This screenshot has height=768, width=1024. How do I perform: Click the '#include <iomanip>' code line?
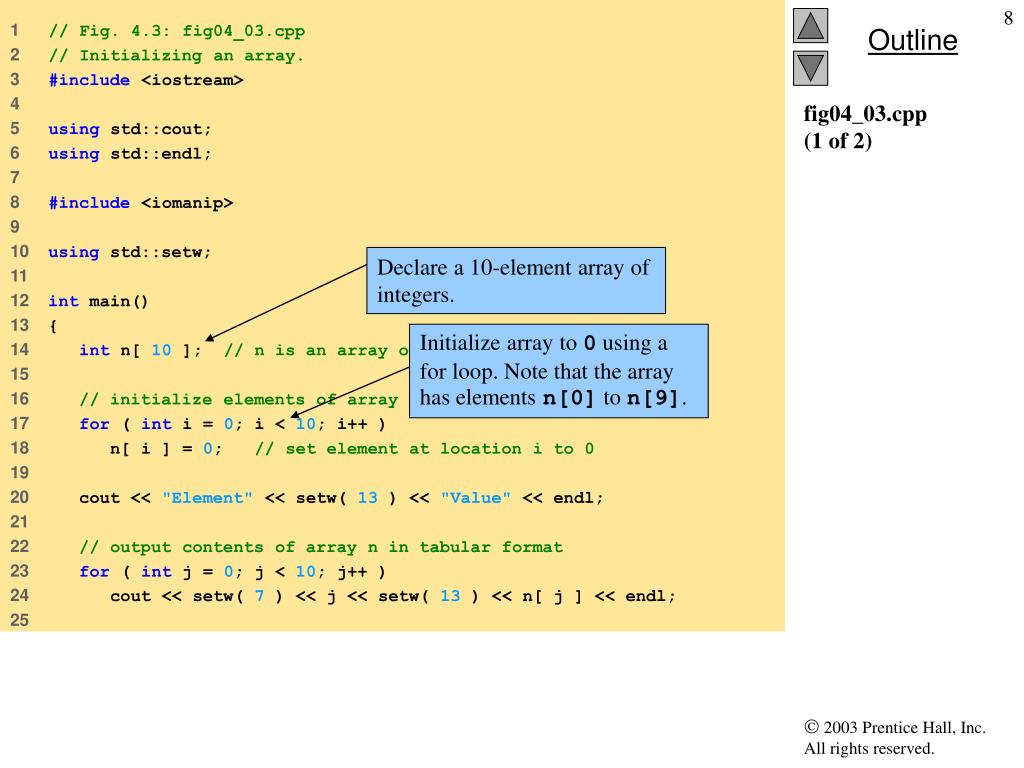(x=140, y=203)
